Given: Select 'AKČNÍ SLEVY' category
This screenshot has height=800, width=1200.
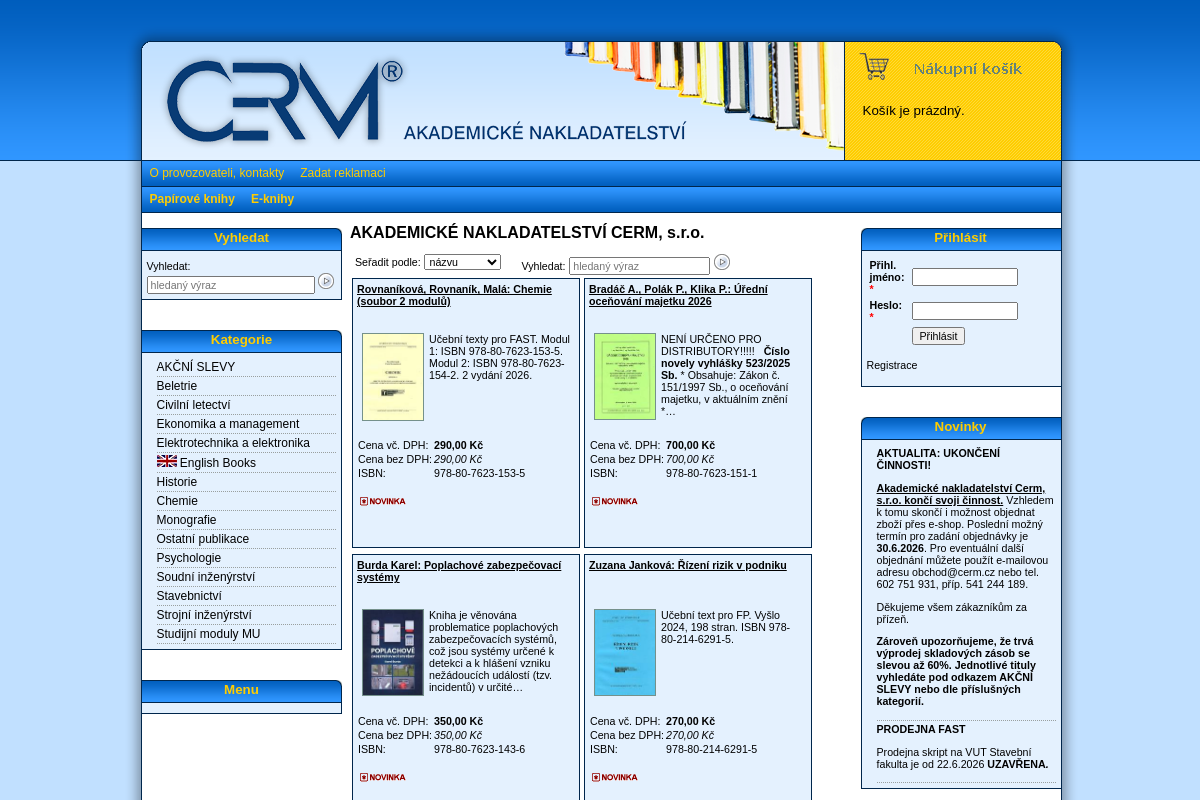Looking at the screenshot, I should point(196,367).
